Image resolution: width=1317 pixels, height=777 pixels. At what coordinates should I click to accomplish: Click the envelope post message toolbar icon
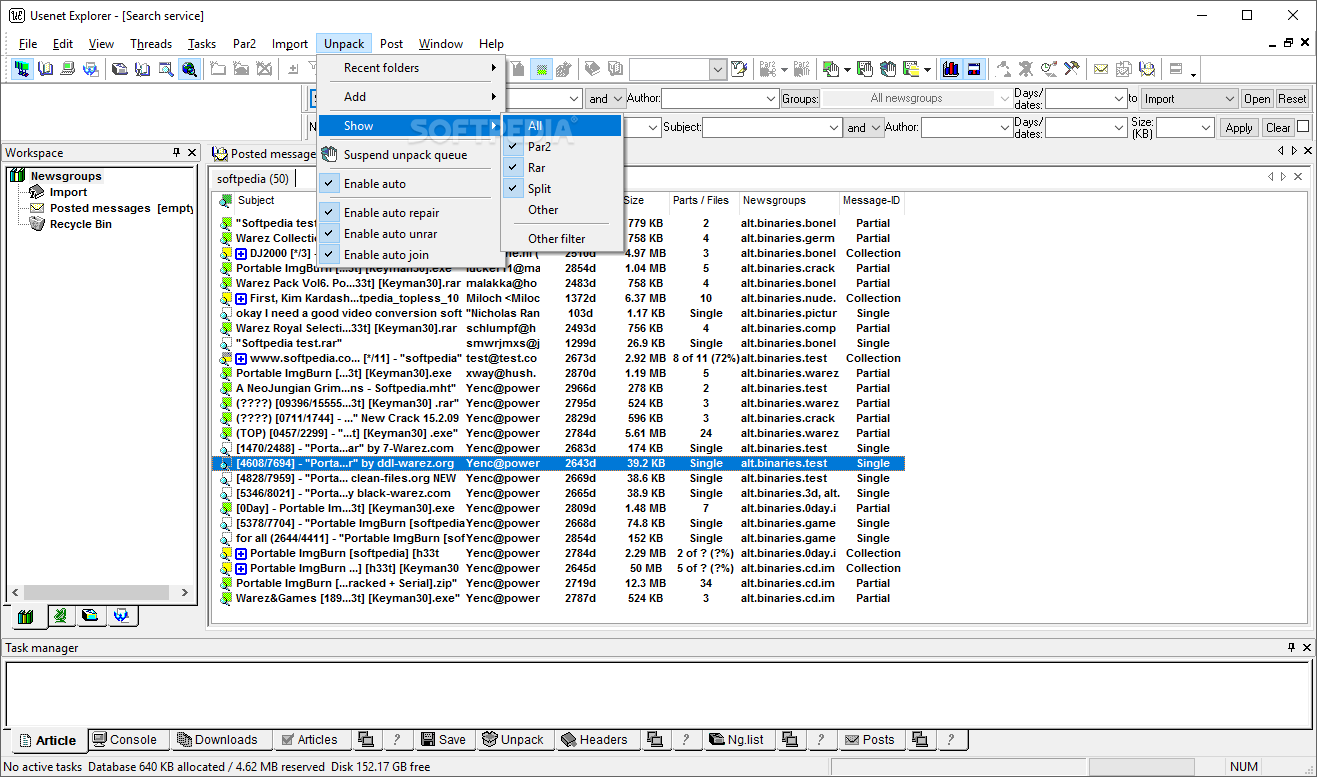click(x=1101, y=69)
